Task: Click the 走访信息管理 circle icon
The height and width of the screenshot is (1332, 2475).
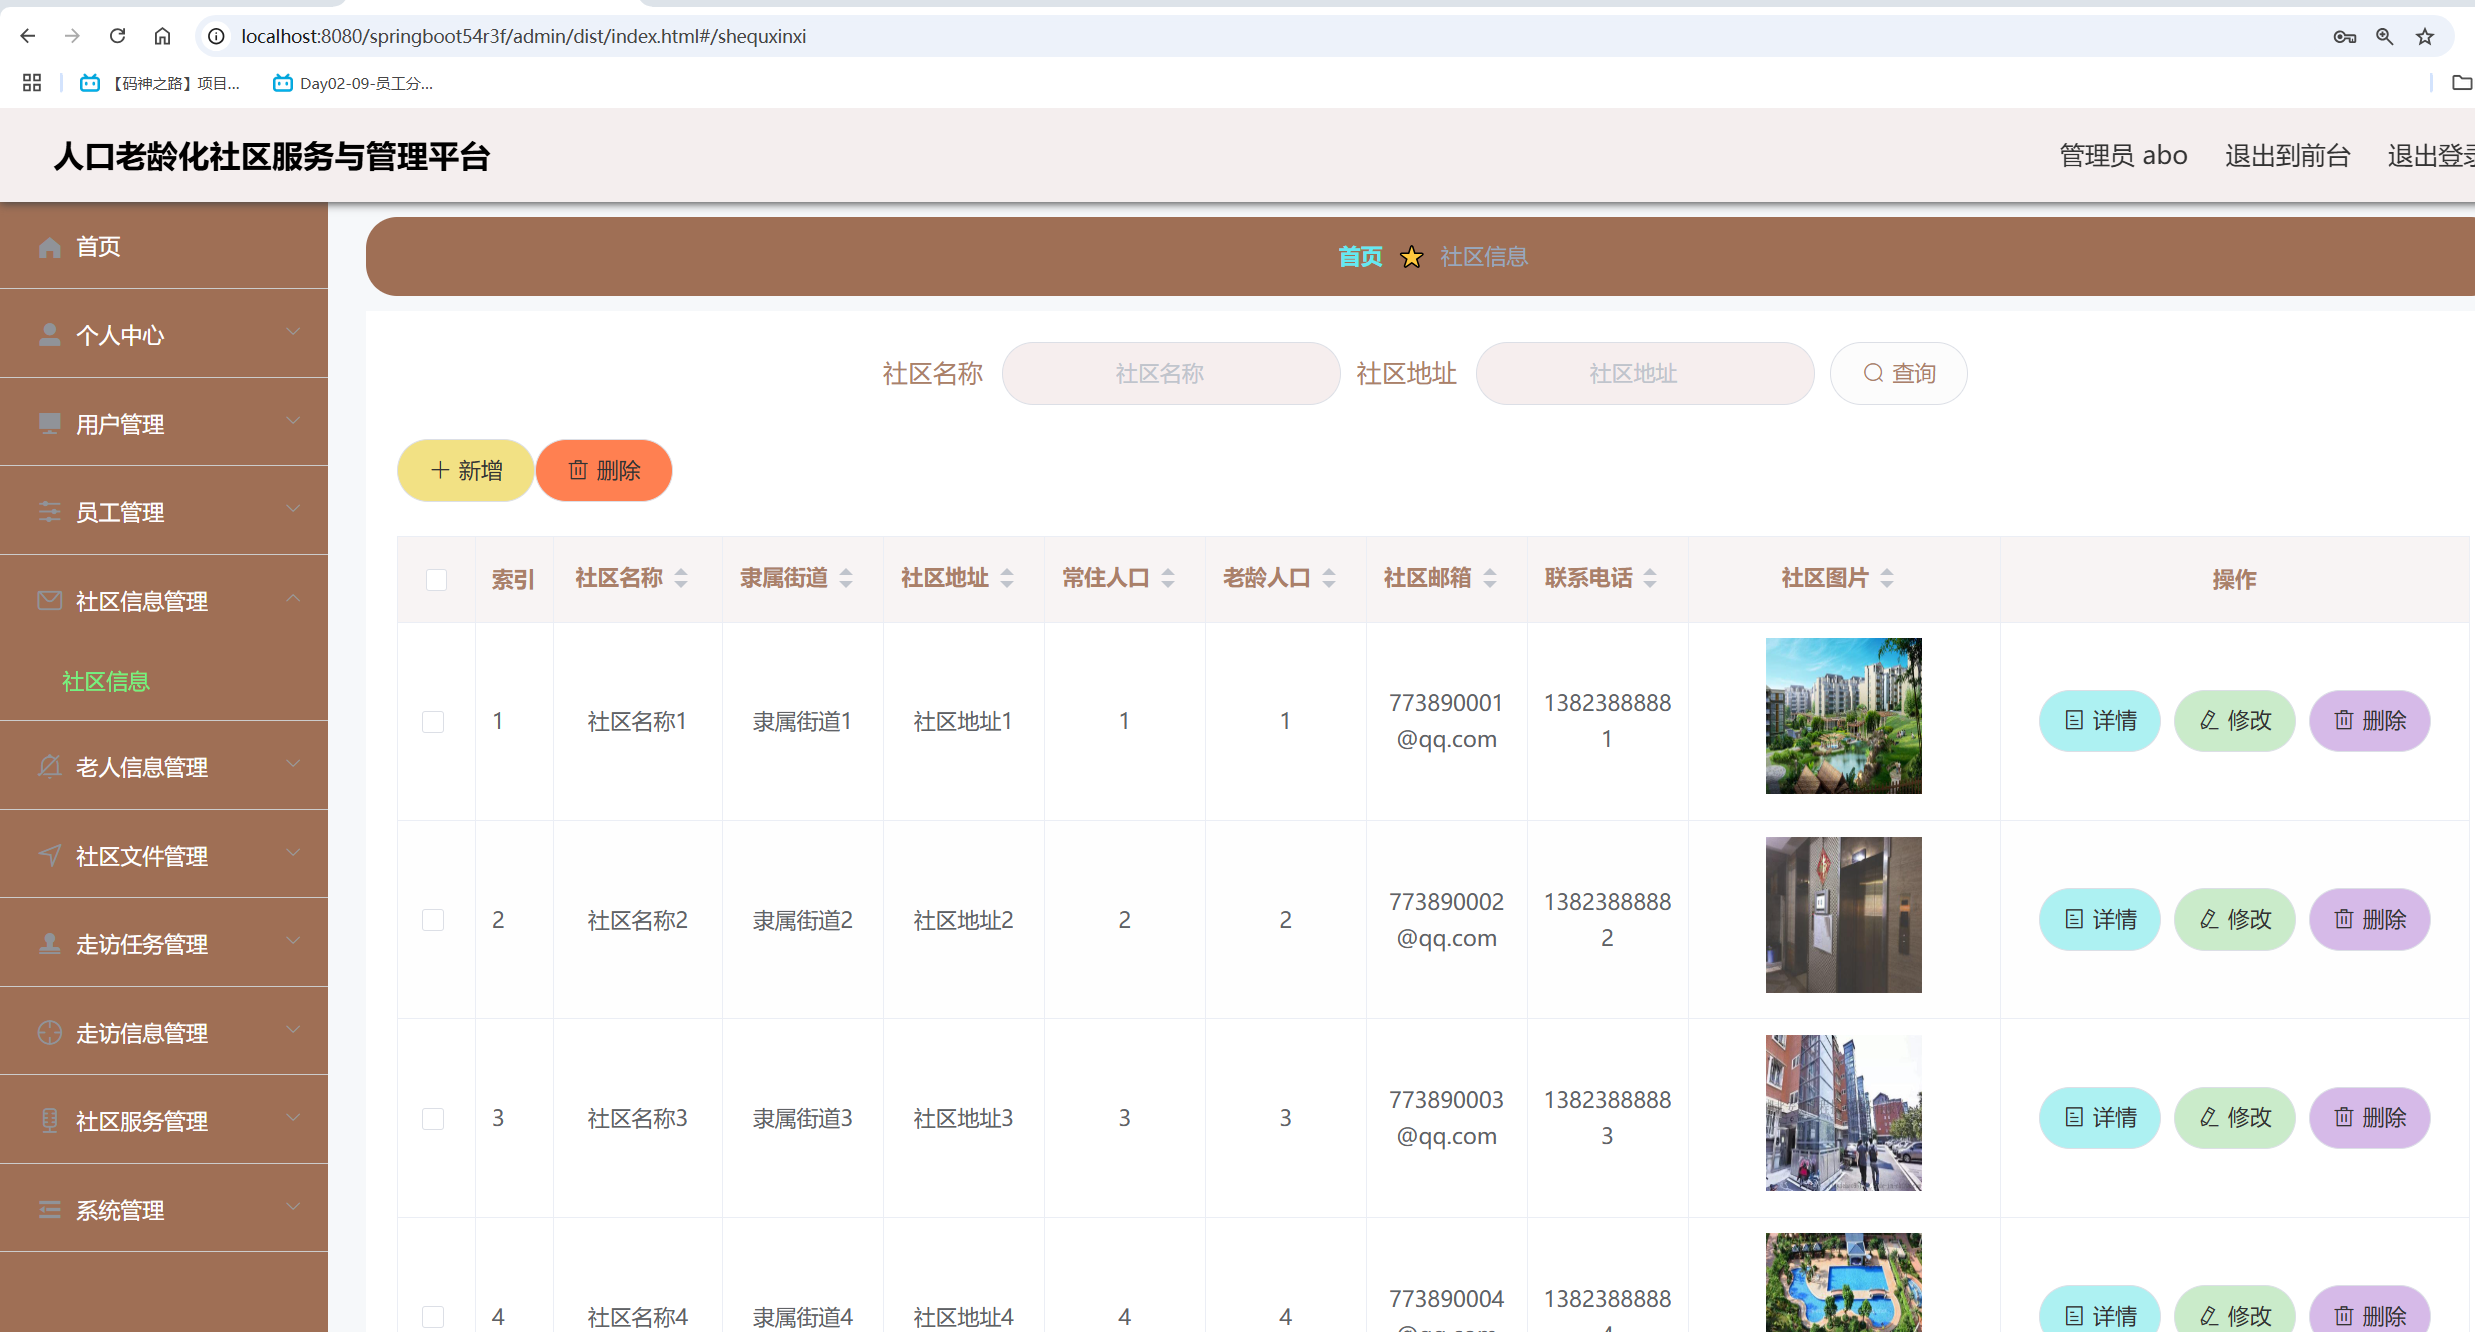Action: click(49, 1032)
